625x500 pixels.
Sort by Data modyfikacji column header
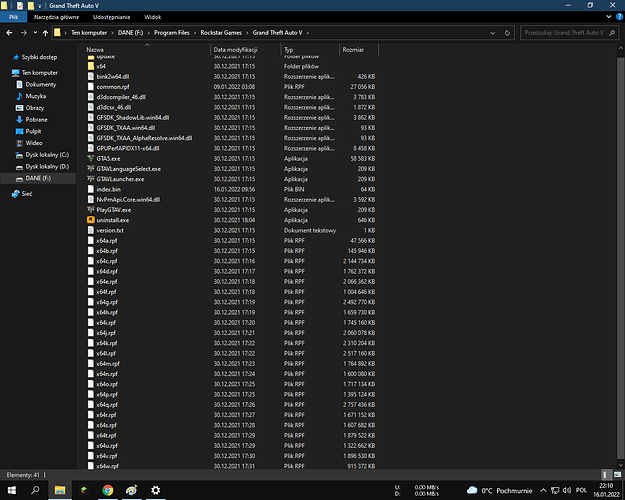click(x=235, y=50)
